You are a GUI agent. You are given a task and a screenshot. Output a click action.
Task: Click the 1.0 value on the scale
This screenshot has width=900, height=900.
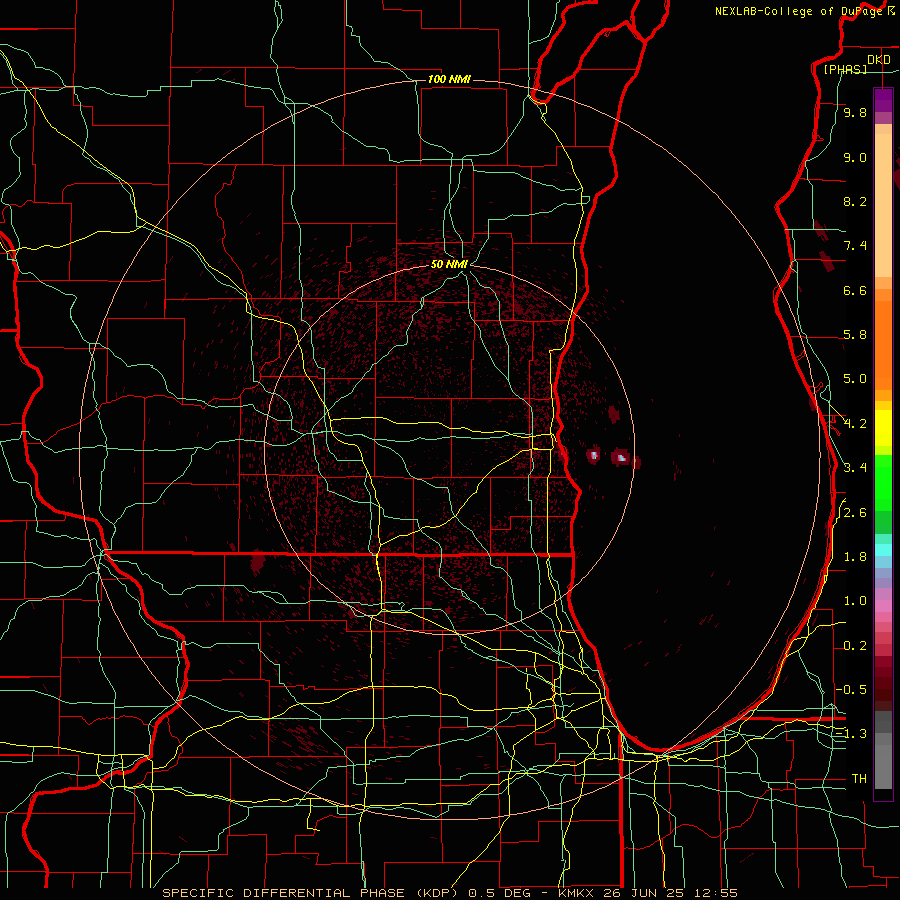click(855, 601)
